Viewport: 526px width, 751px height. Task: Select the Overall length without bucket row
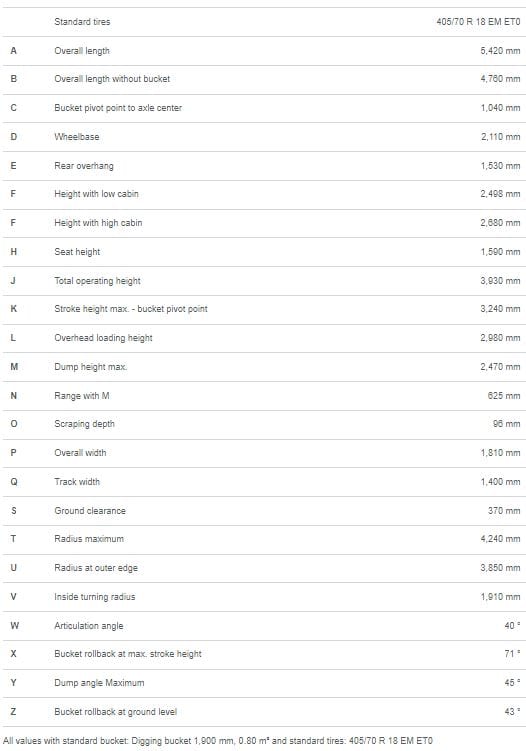click(263, 80)
